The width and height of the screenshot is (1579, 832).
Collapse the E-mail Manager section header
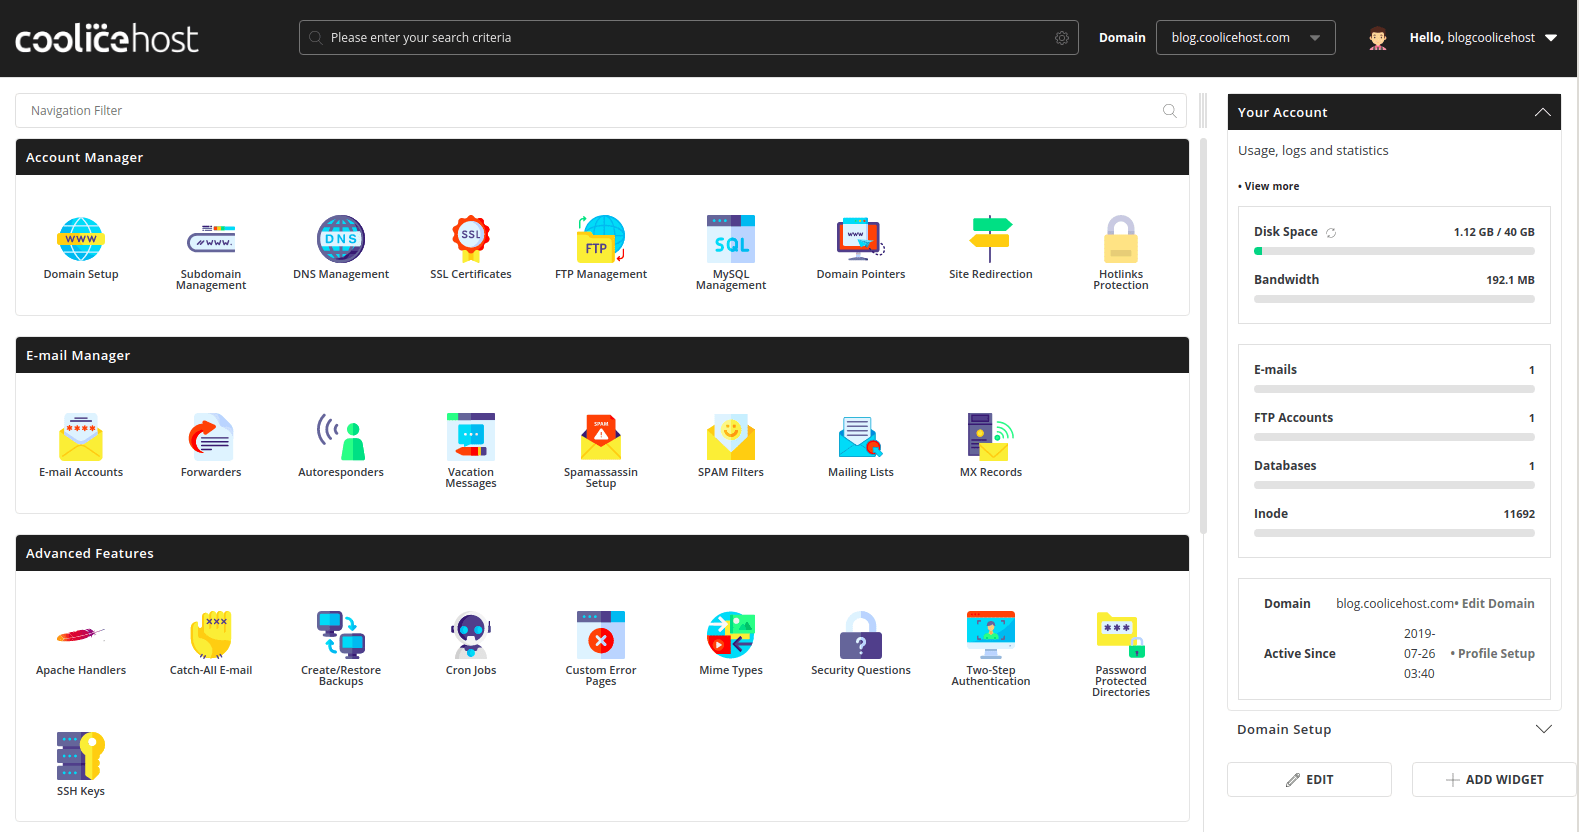pos(602,355)
